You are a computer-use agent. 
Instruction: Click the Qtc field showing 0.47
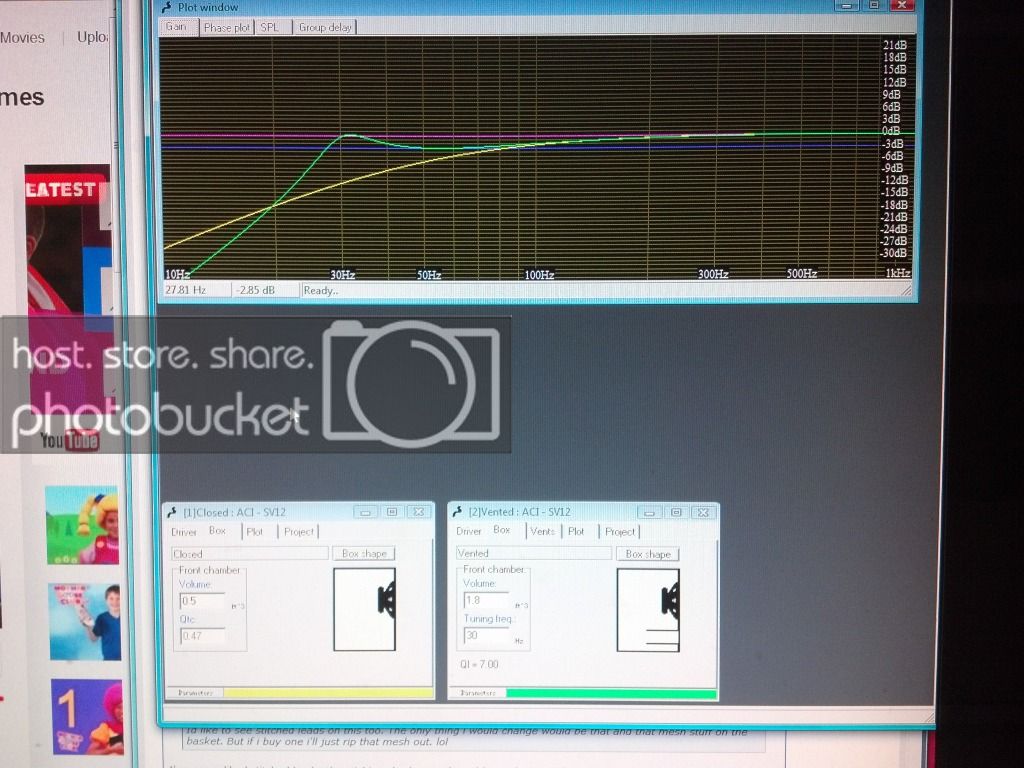[x=202, y=635]
